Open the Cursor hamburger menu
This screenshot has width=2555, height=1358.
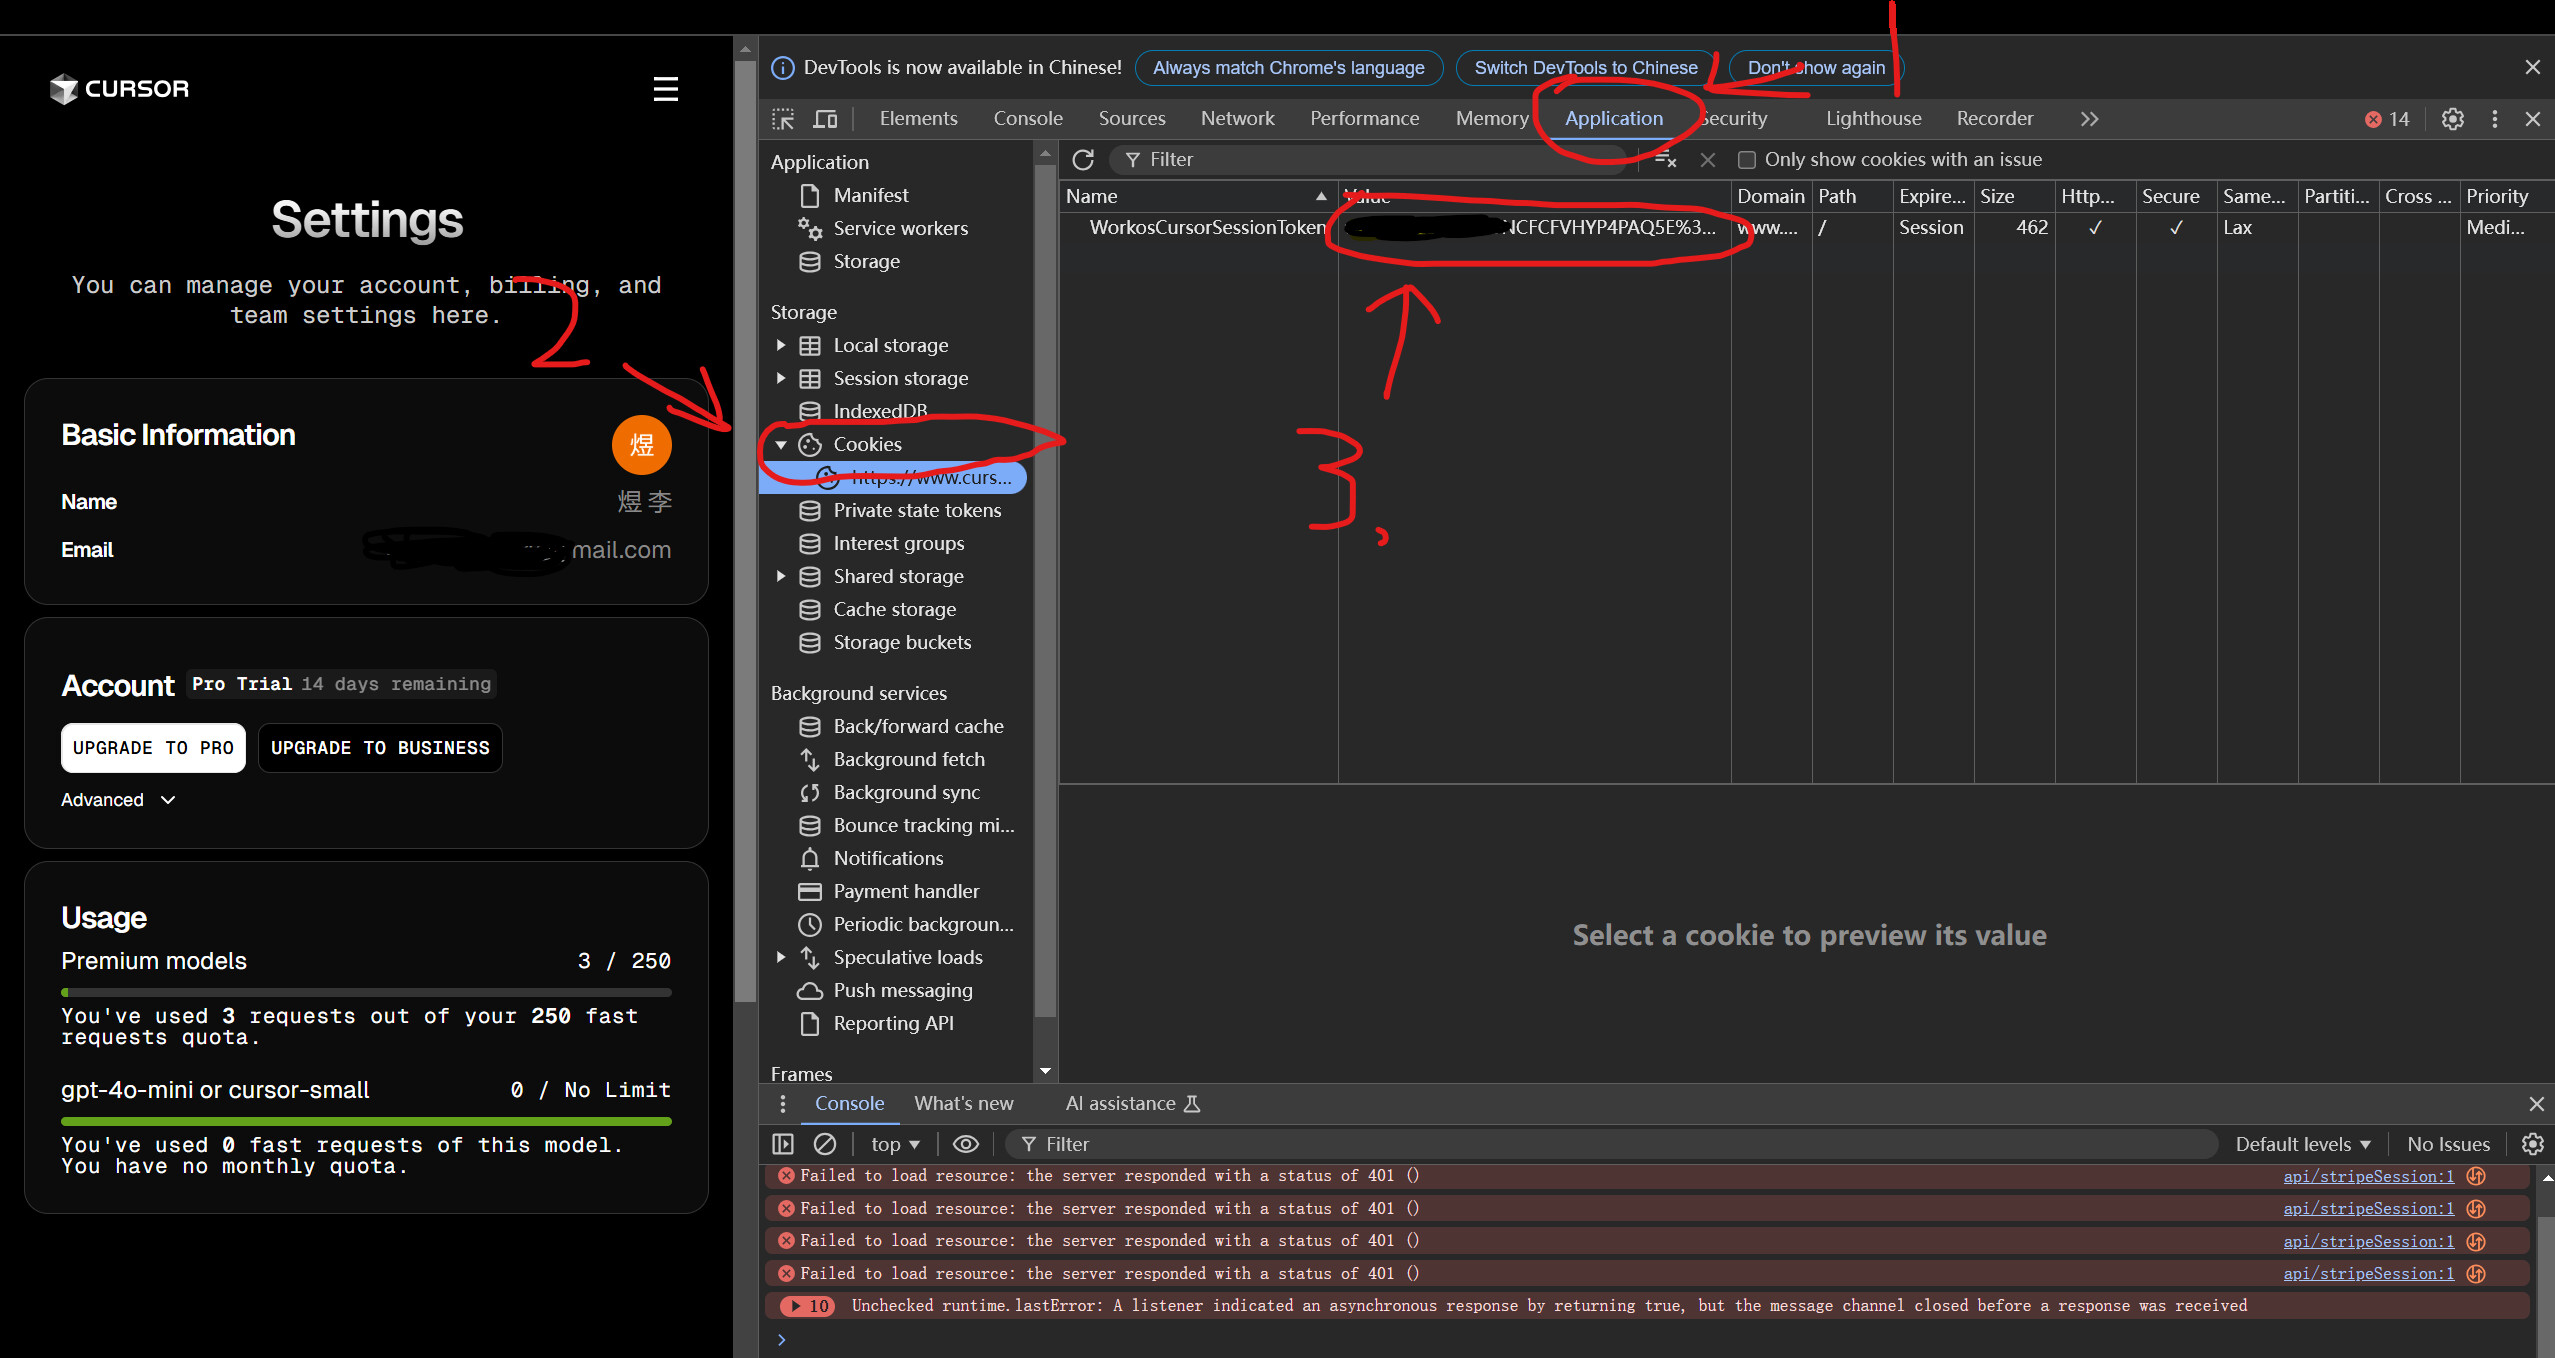pyautogui.click(x=665, y=89)
